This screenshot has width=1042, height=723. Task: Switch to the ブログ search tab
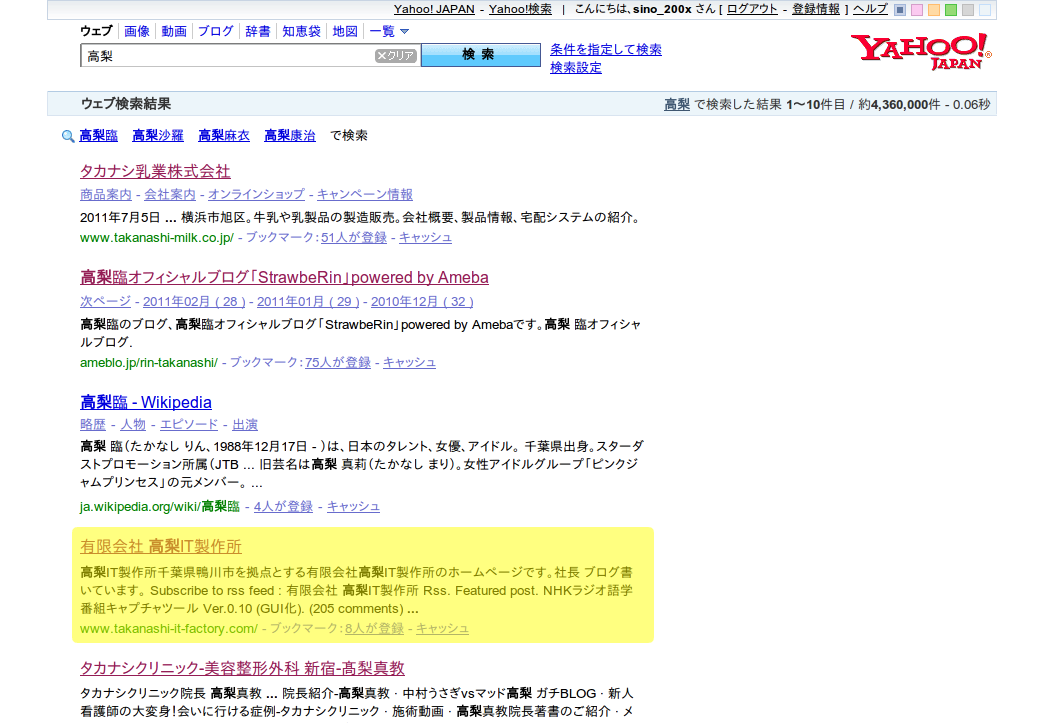tap(216, 31)
